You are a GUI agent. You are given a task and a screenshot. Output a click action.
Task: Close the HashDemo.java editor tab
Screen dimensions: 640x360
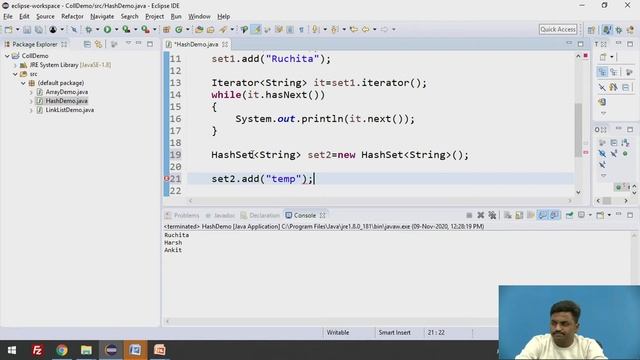[225, 44]
